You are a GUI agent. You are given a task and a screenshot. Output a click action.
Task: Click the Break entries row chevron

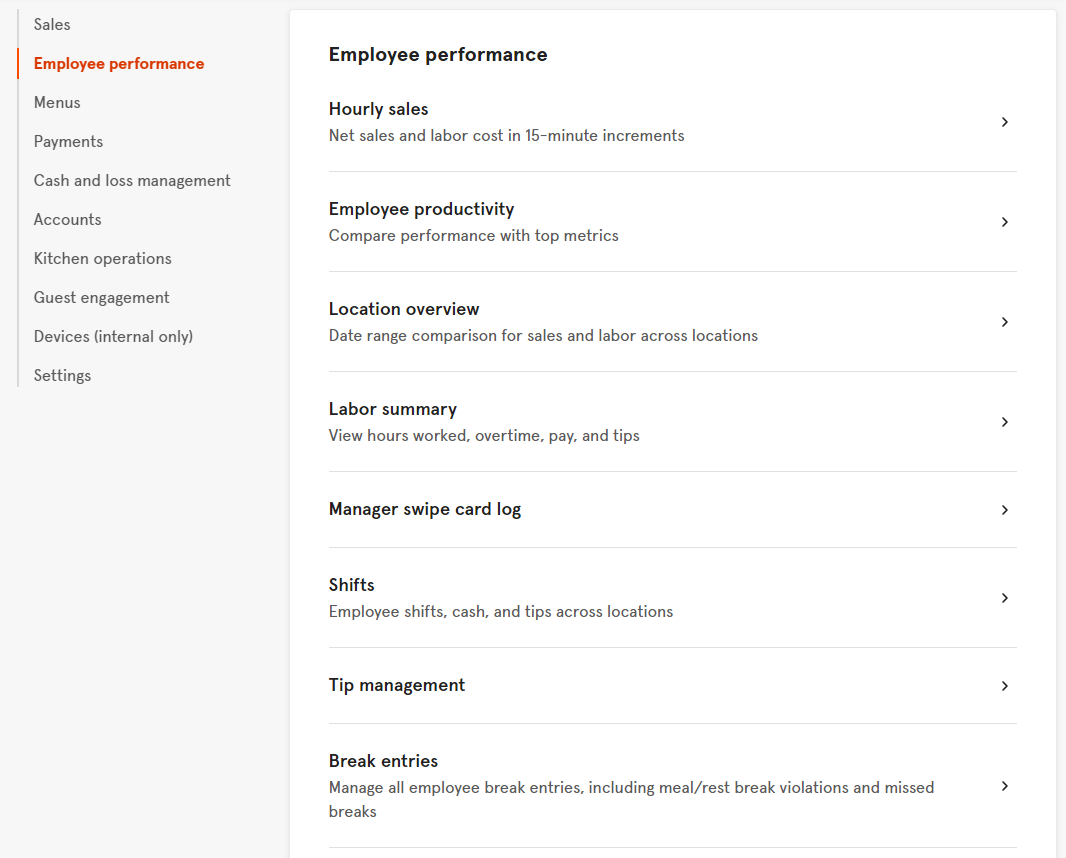click(1004, 786)
